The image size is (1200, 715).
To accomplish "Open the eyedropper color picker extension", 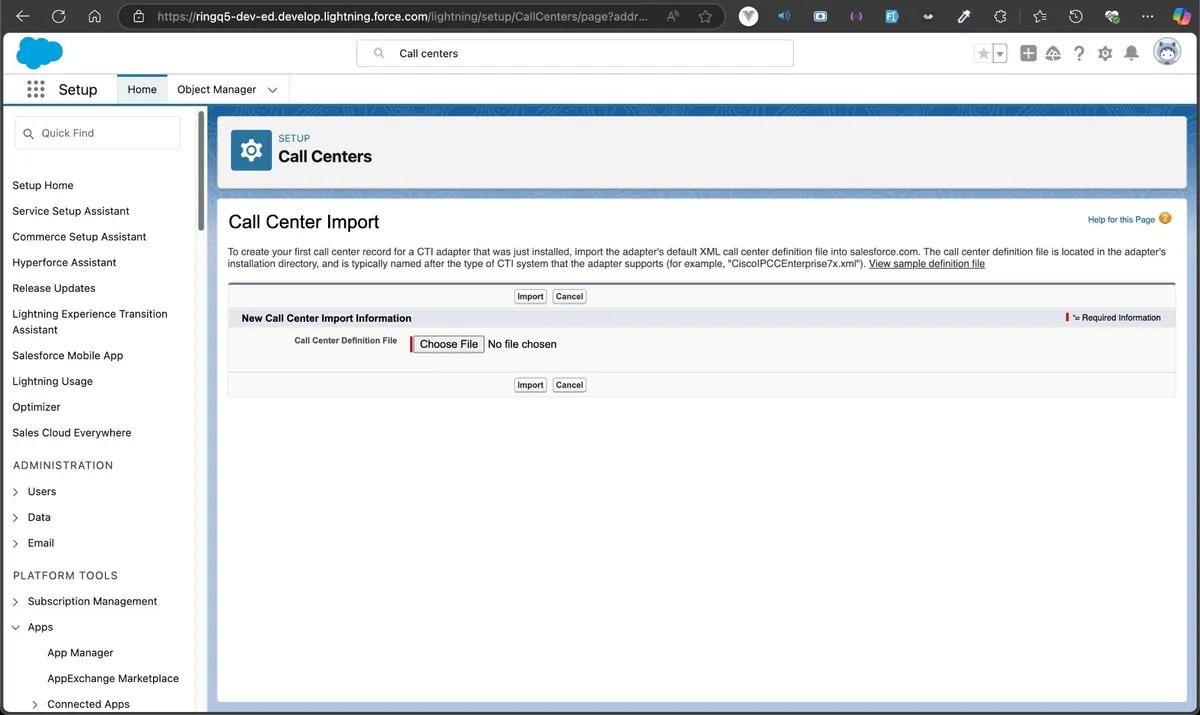I will 964,16.
